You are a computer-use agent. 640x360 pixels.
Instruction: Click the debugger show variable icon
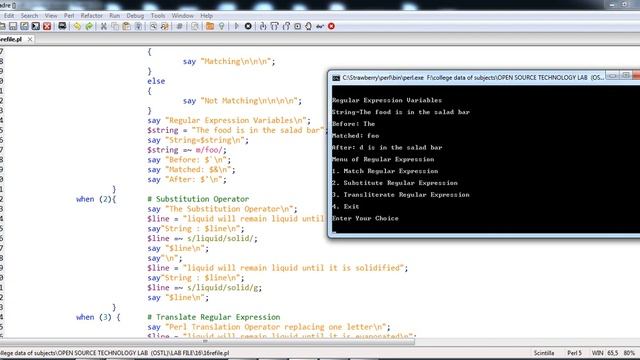[309, 26]
